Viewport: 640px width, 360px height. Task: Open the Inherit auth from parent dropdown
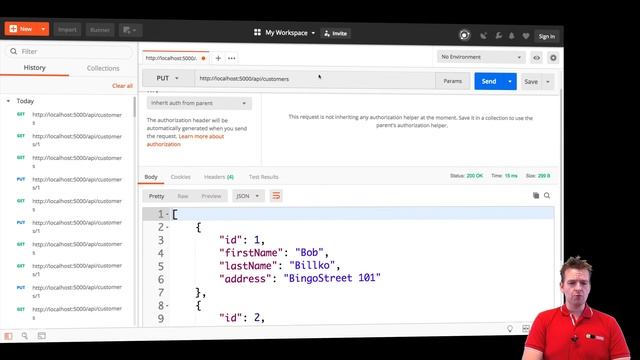[x=199, y=103]
